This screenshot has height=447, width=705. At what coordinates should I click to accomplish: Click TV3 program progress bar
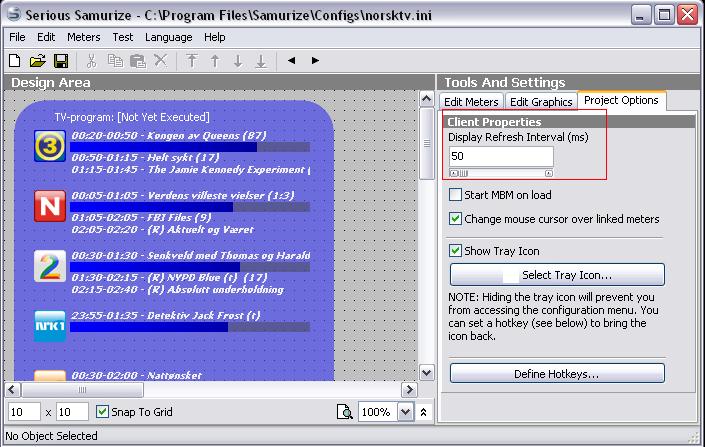(x=190, y=147)
